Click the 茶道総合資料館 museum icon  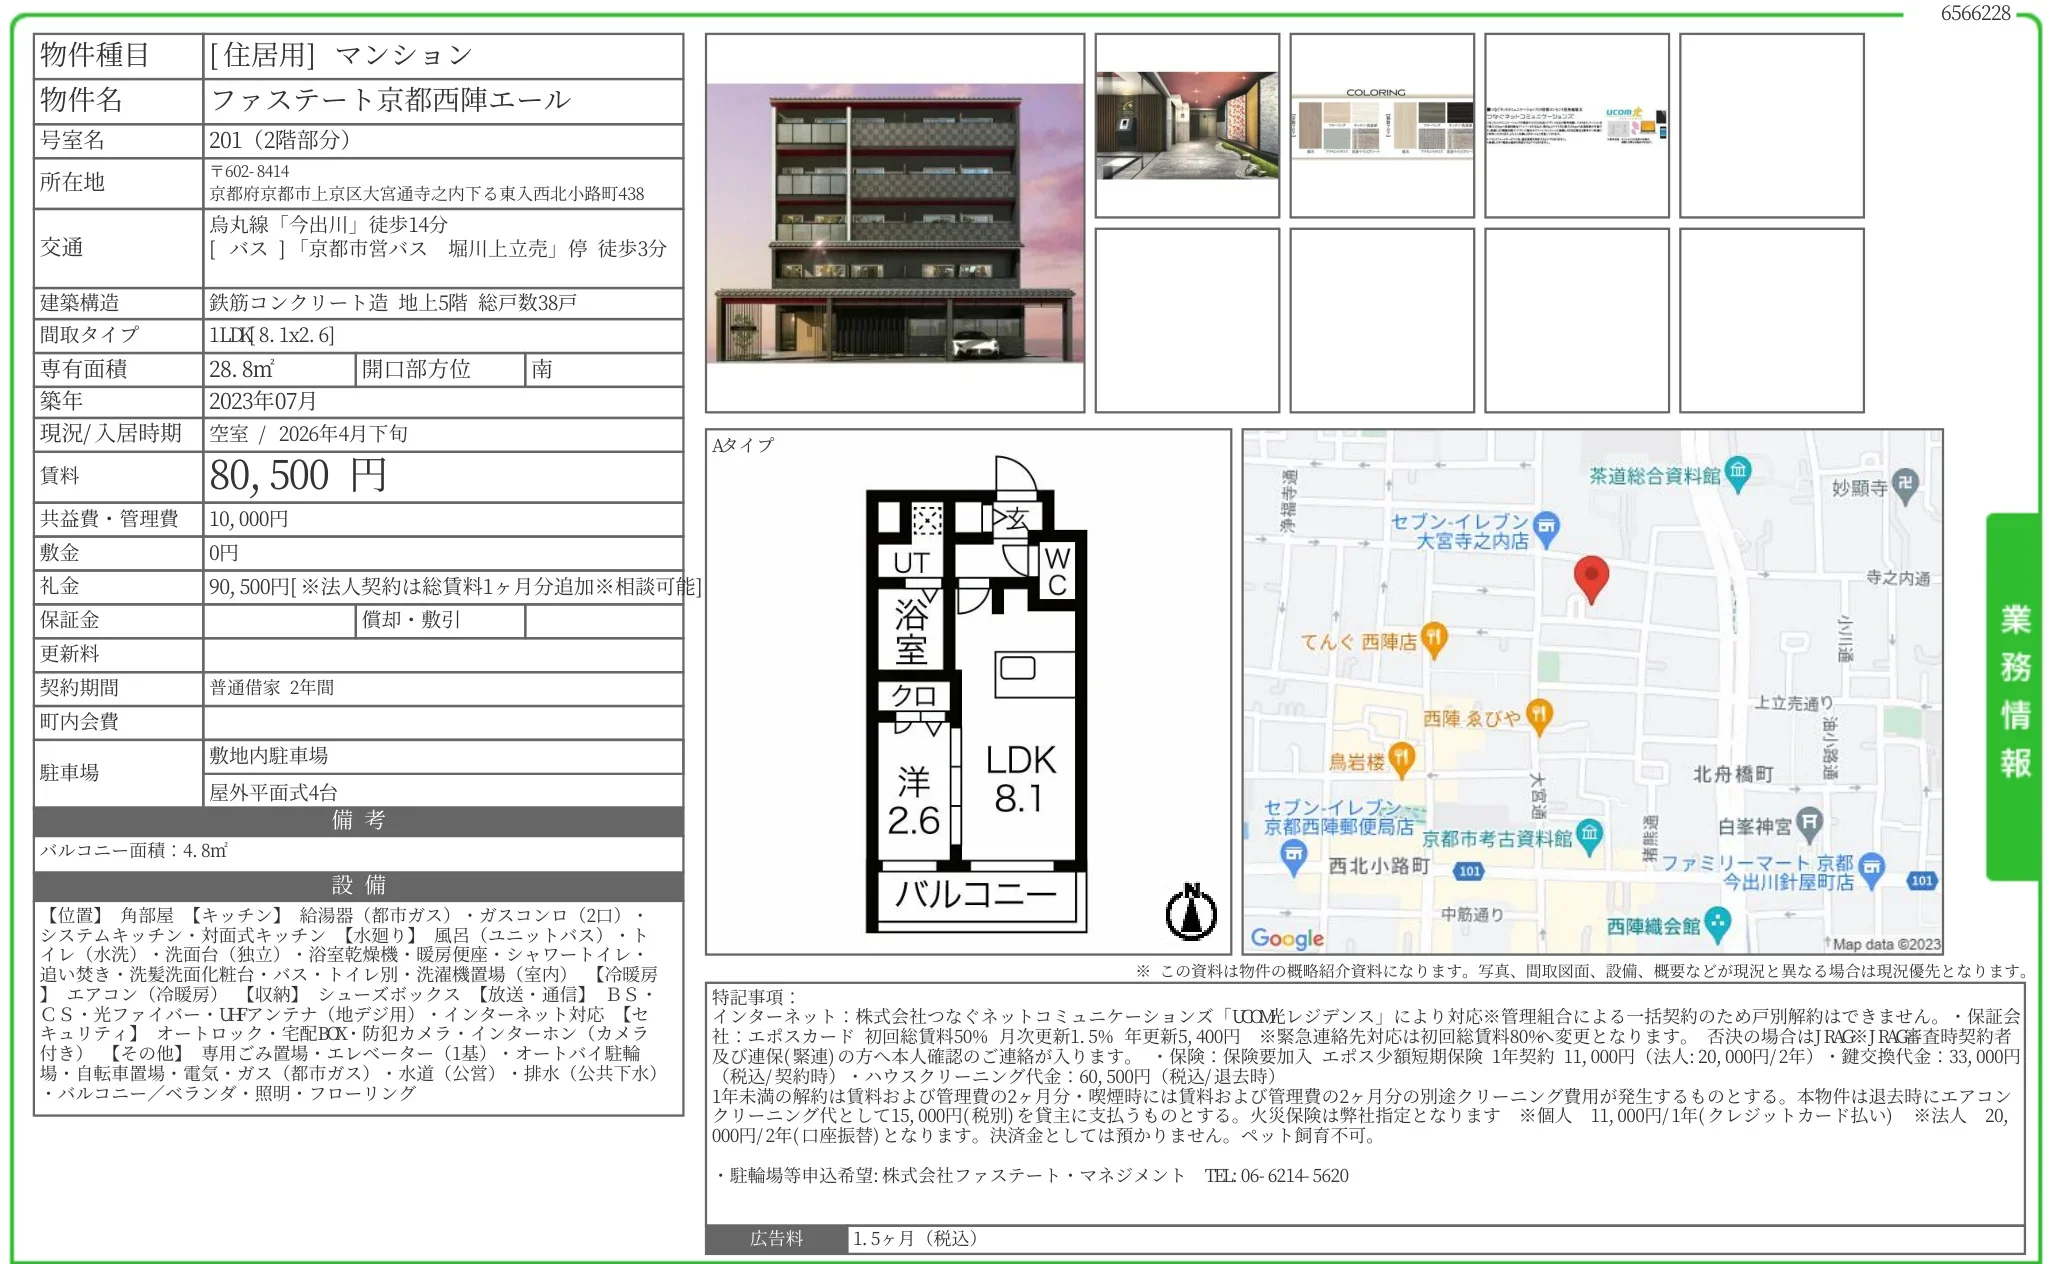click(x=1737, y=475)
